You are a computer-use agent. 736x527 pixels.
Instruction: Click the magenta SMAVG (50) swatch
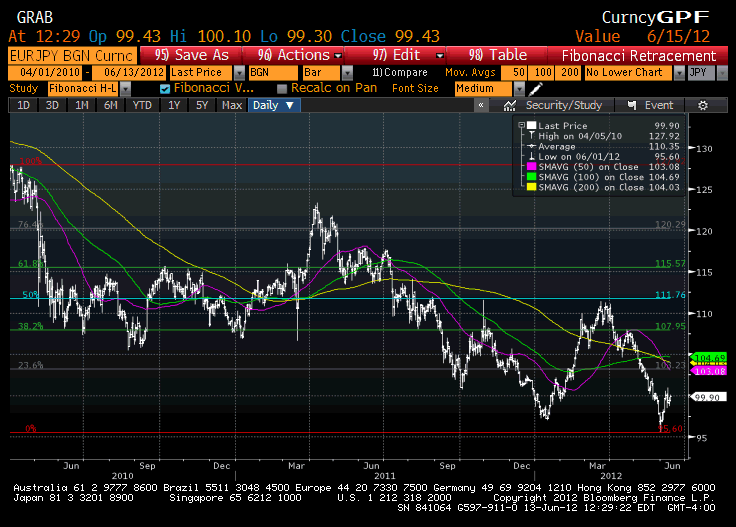(x=531, y=167)
